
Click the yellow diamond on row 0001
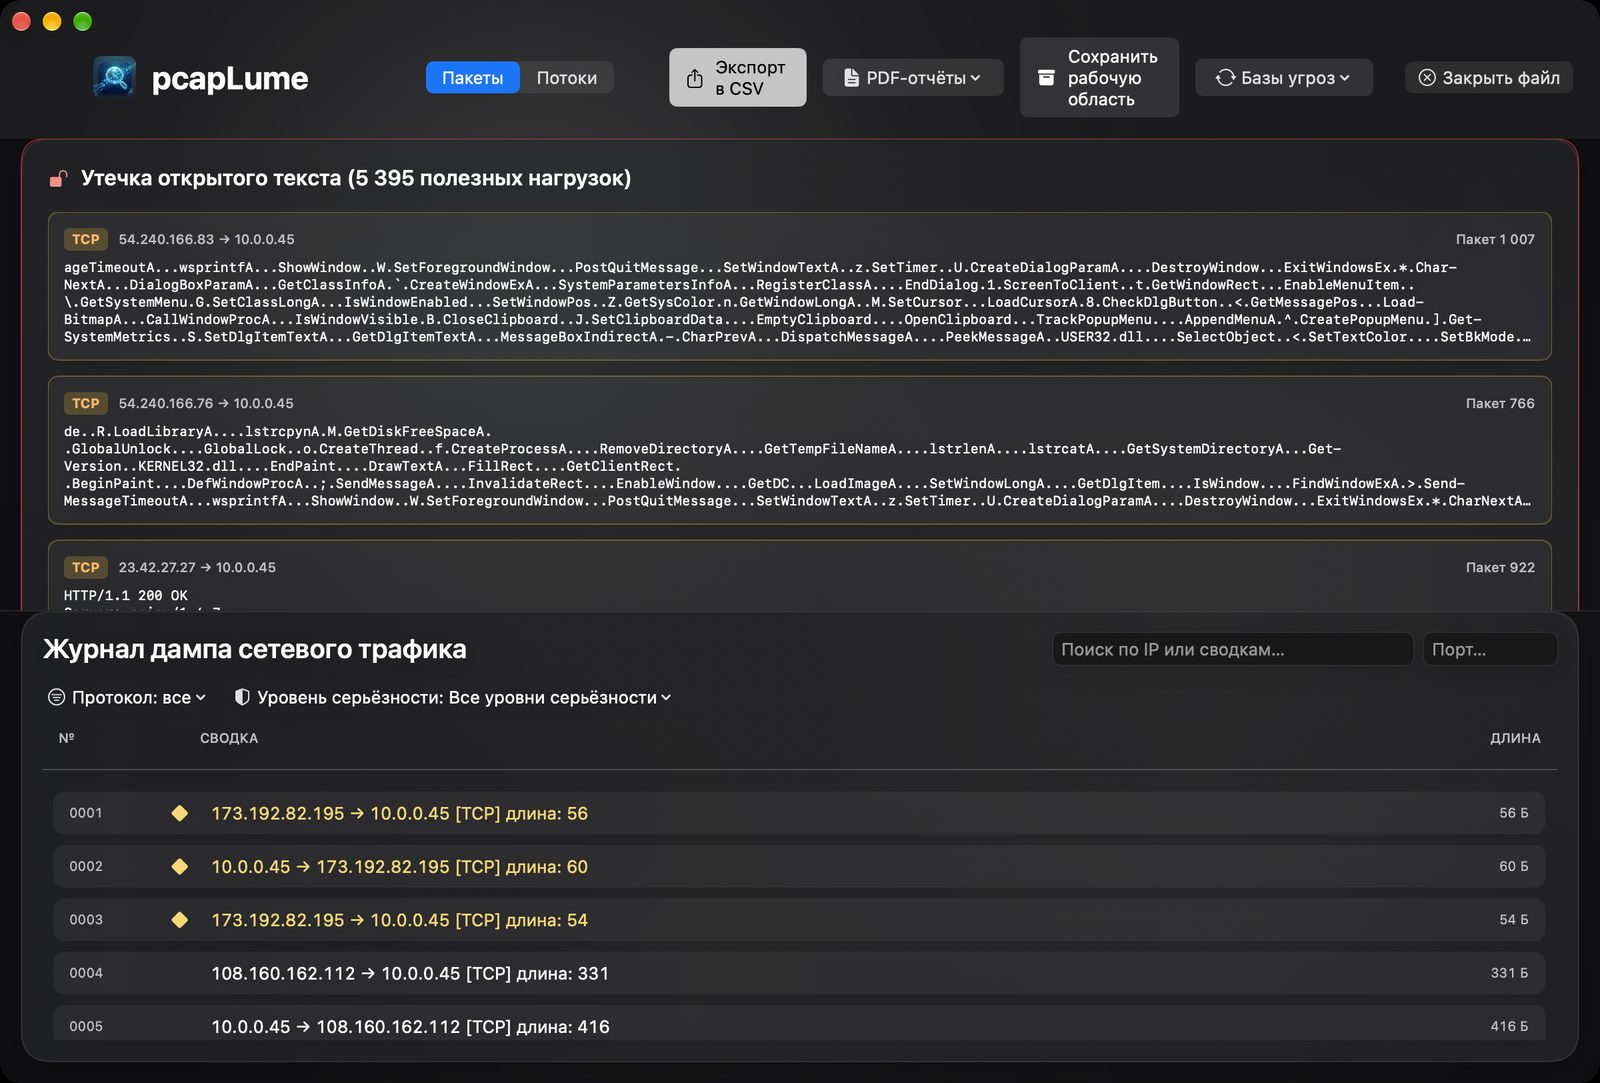pos(180,813)
